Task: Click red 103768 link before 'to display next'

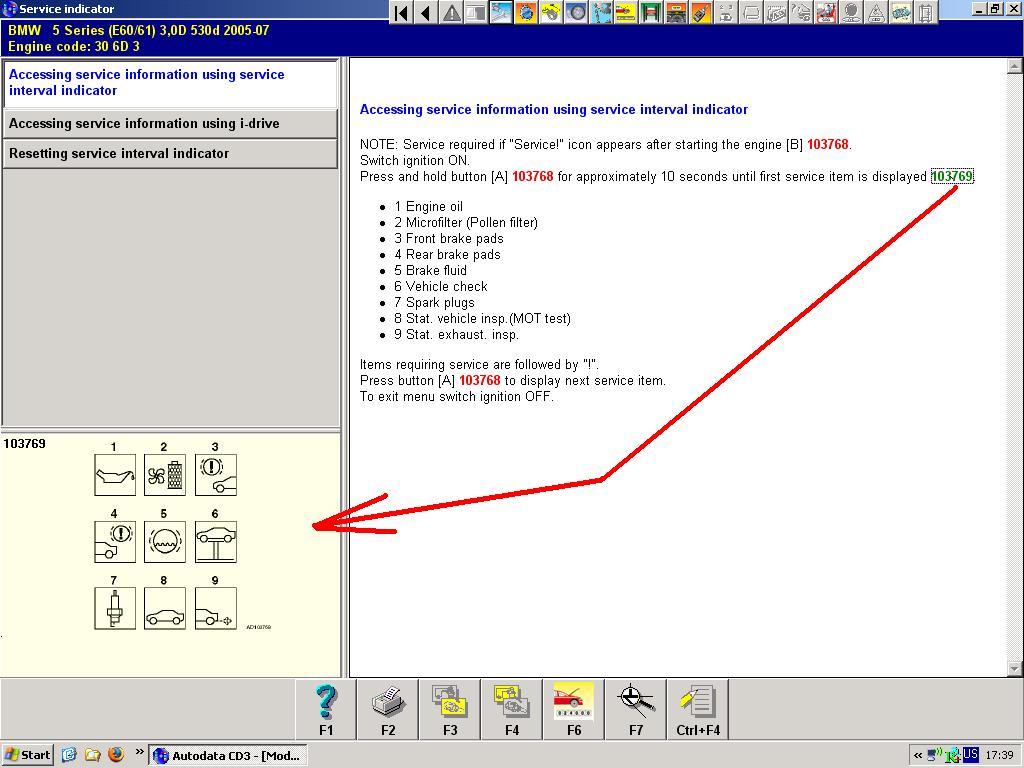Action: [480, 380]
